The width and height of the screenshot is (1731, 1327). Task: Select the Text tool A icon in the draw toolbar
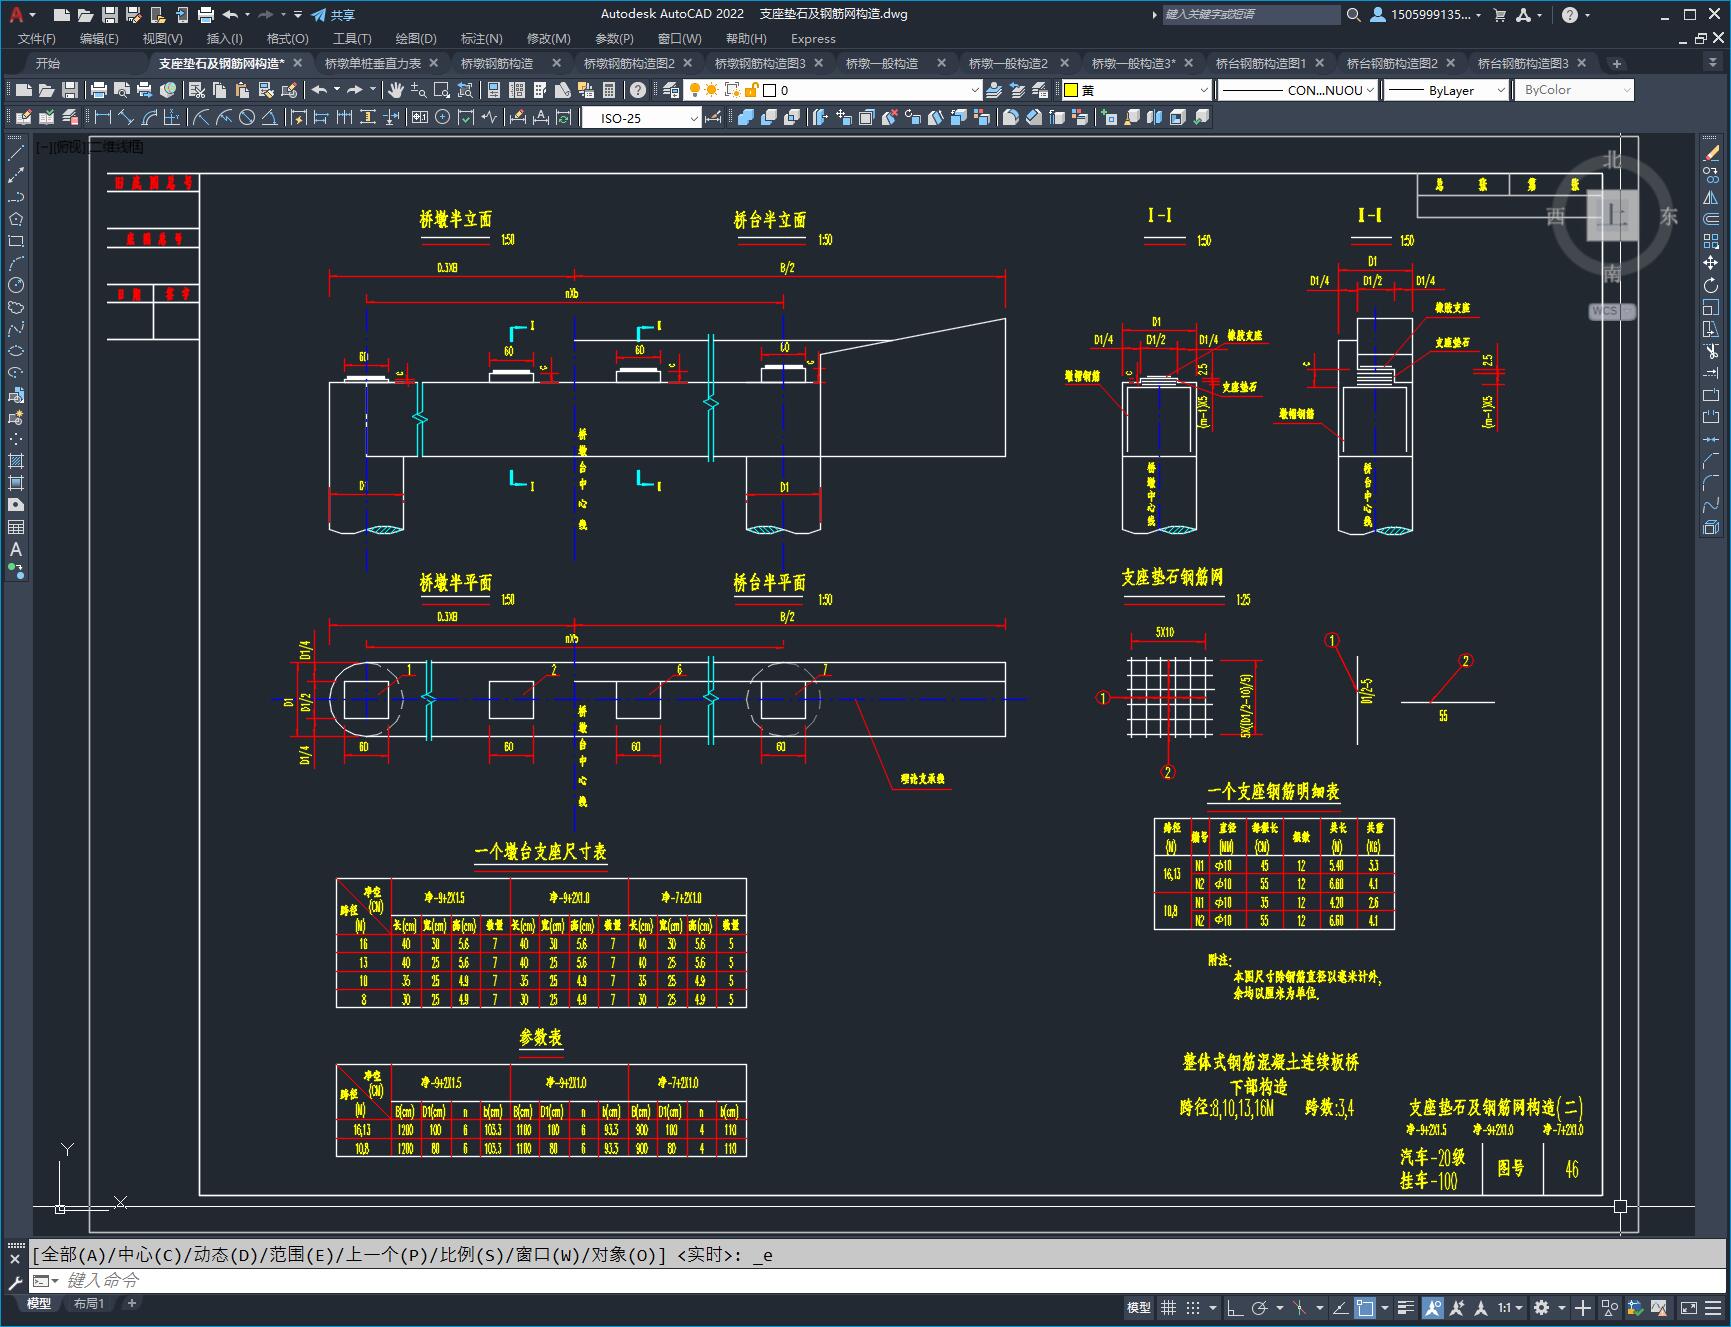tap(16, 549)
